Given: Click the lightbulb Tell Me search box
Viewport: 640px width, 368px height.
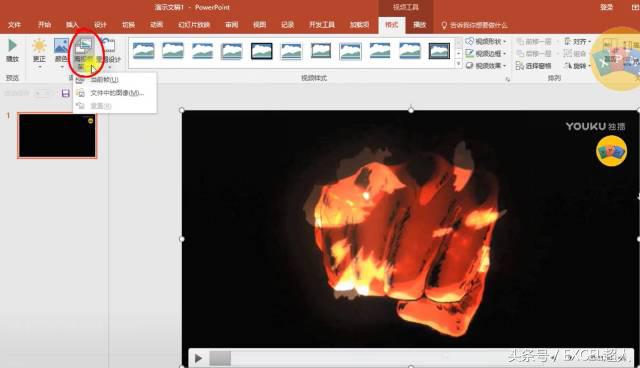Looking at the screenshot, I should click(474, 25).
